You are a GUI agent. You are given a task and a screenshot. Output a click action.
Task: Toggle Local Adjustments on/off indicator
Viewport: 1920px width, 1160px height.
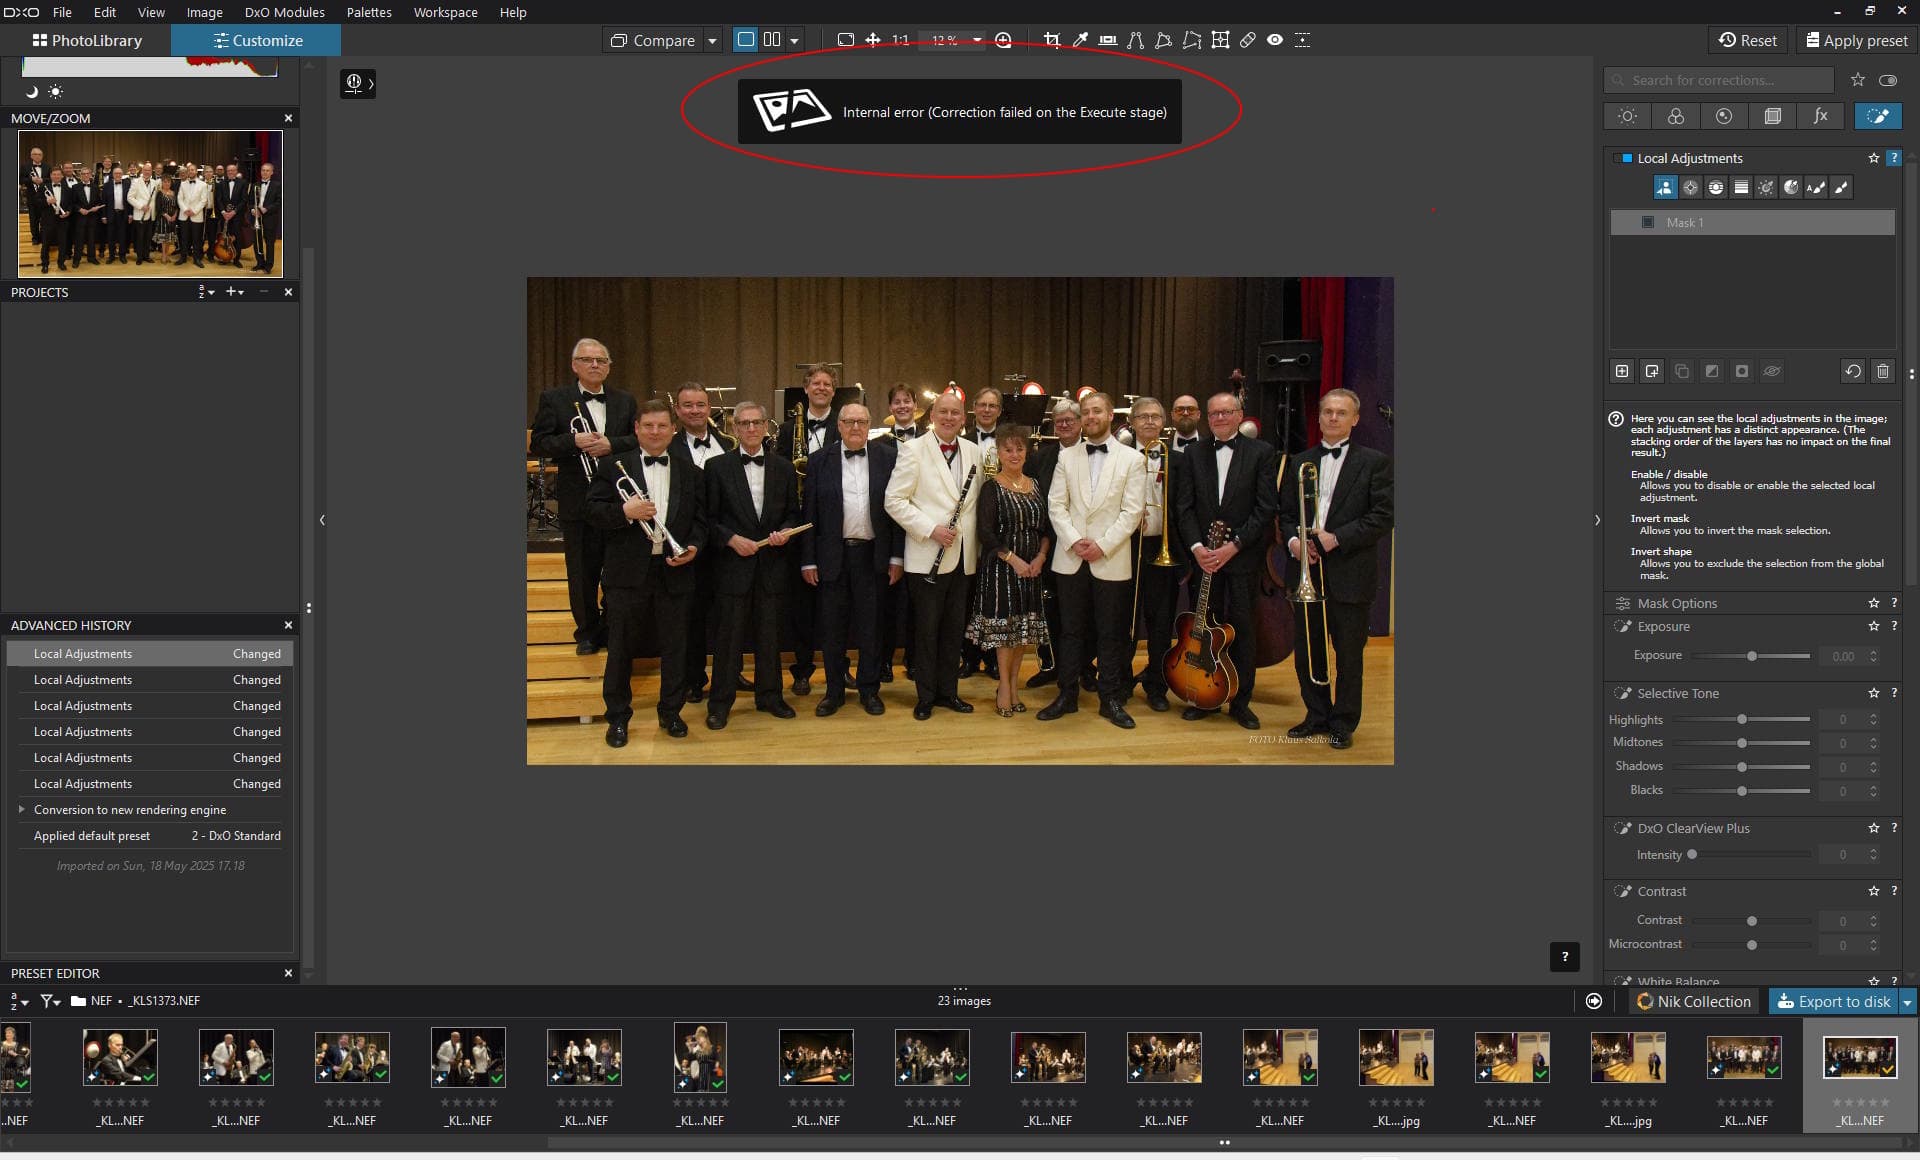click(1627, 158)
